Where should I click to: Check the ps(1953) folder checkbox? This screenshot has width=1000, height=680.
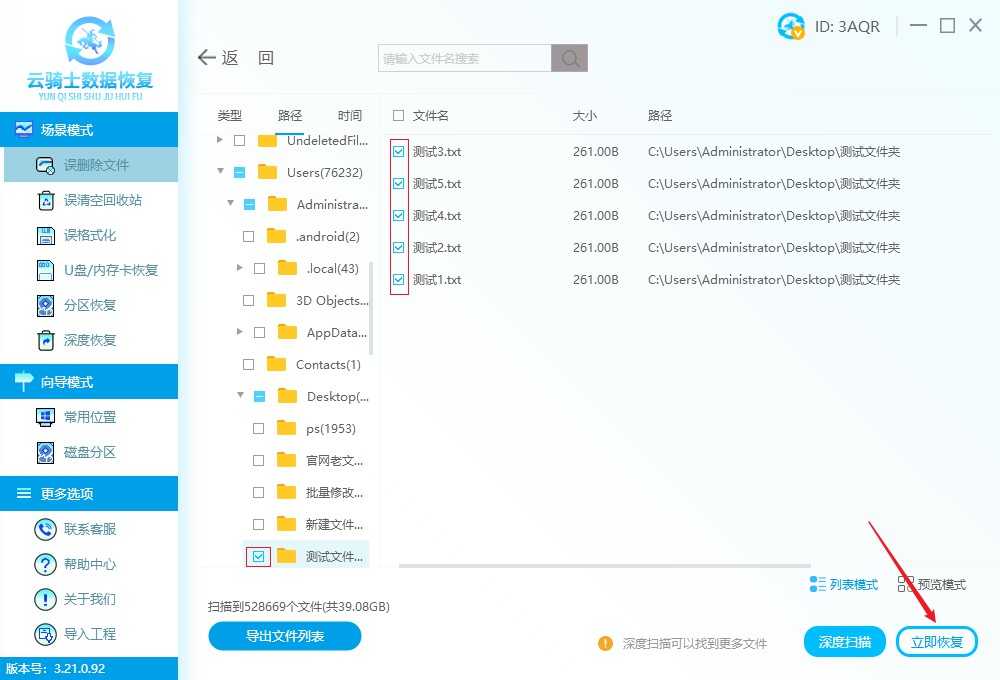259,429
